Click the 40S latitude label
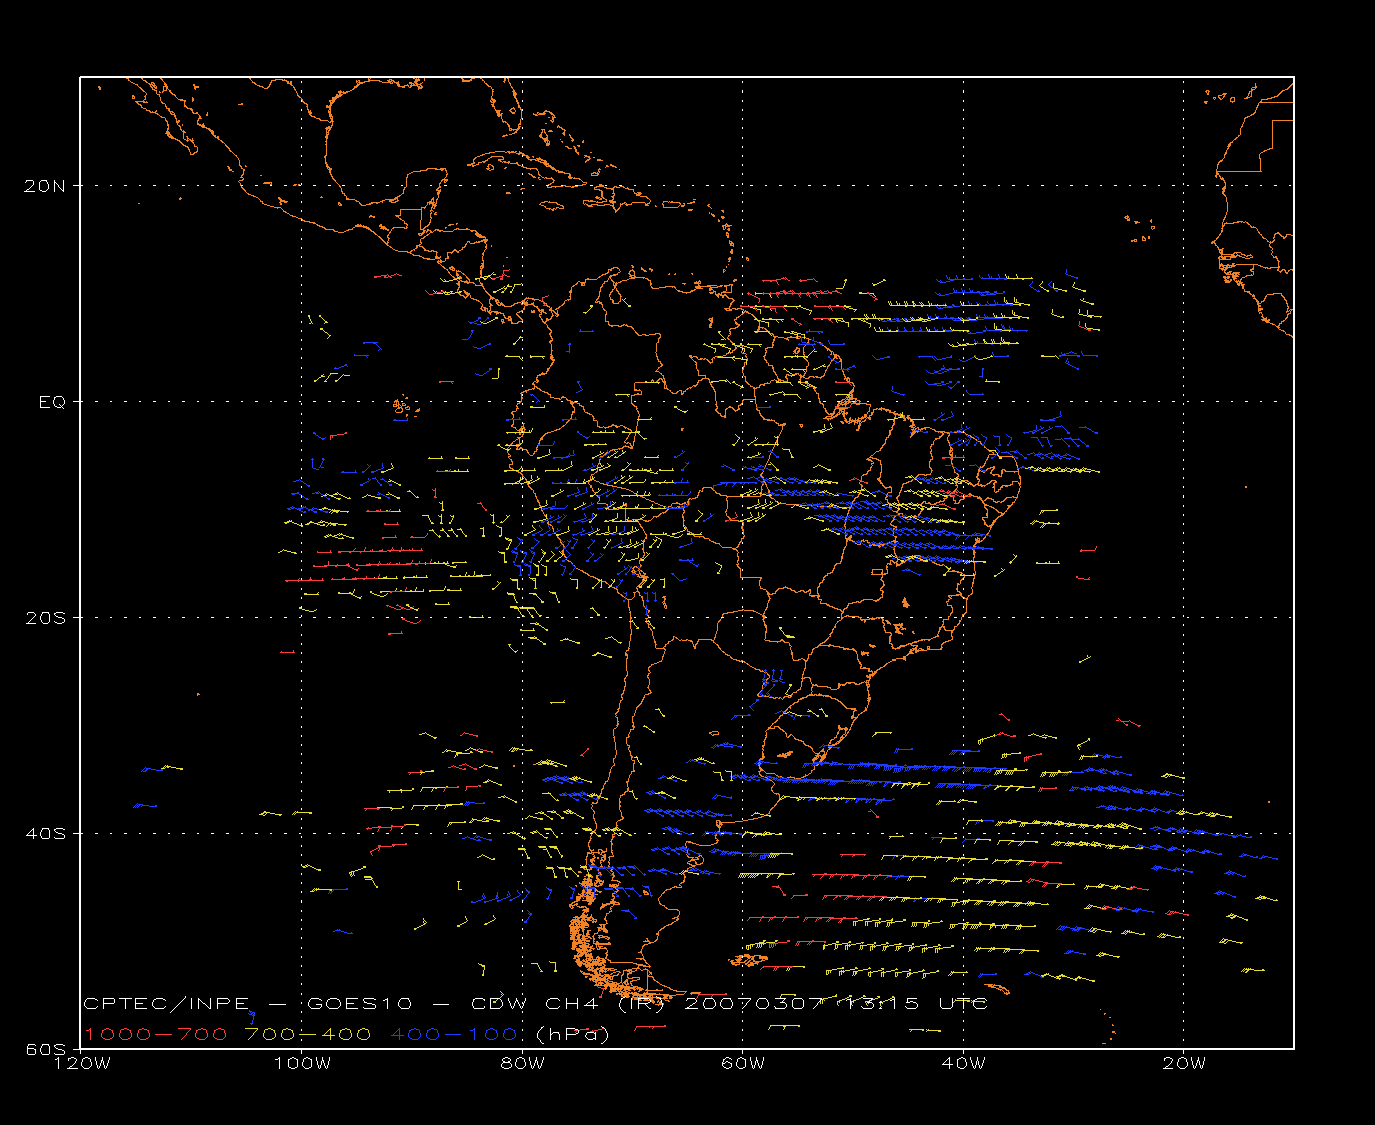Image resolution: width=1375 pixels, height=1125 pixels. click(45, 834)
